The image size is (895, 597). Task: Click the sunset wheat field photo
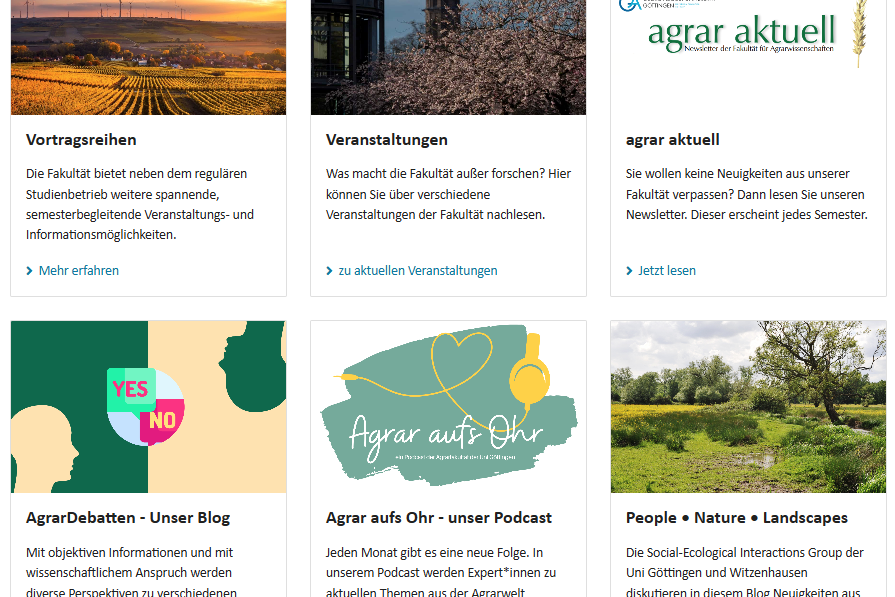(x=148, y=57)
